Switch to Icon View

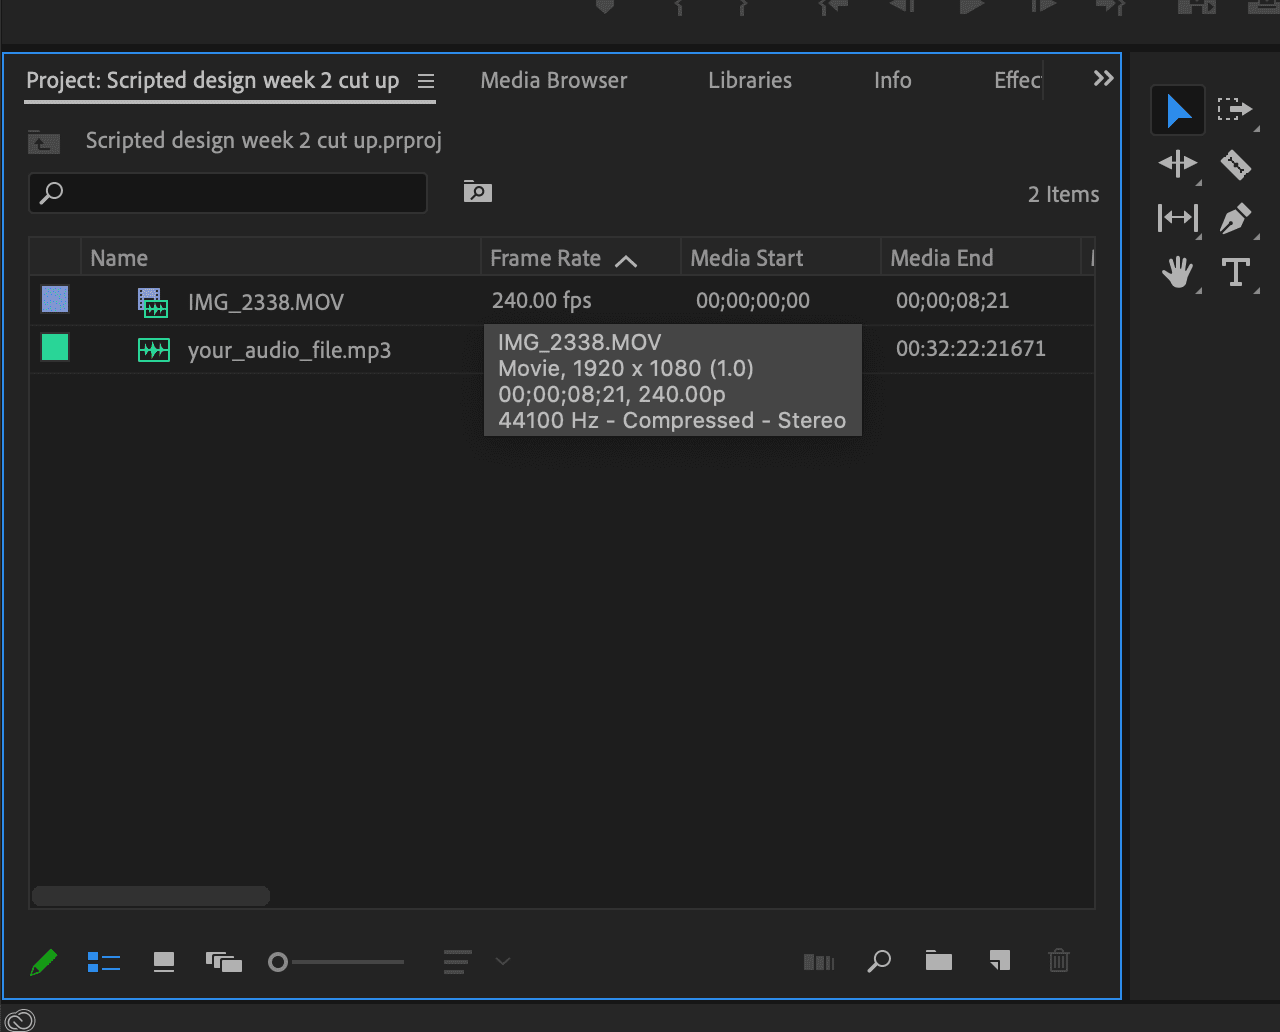pyautogui.click(x=164, y=962)
